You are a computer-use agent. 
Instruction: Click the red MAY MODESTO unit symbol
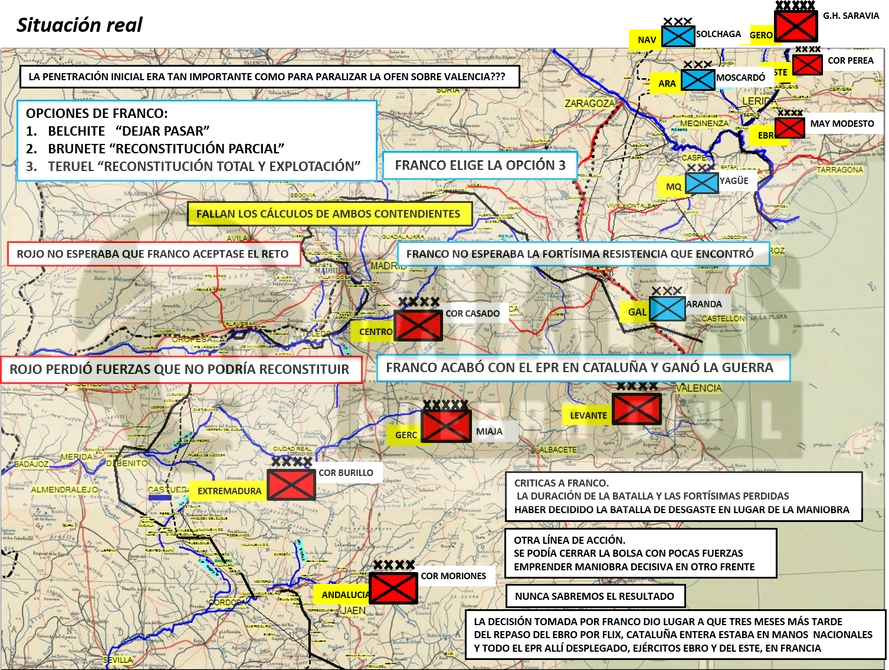(790, 128)
